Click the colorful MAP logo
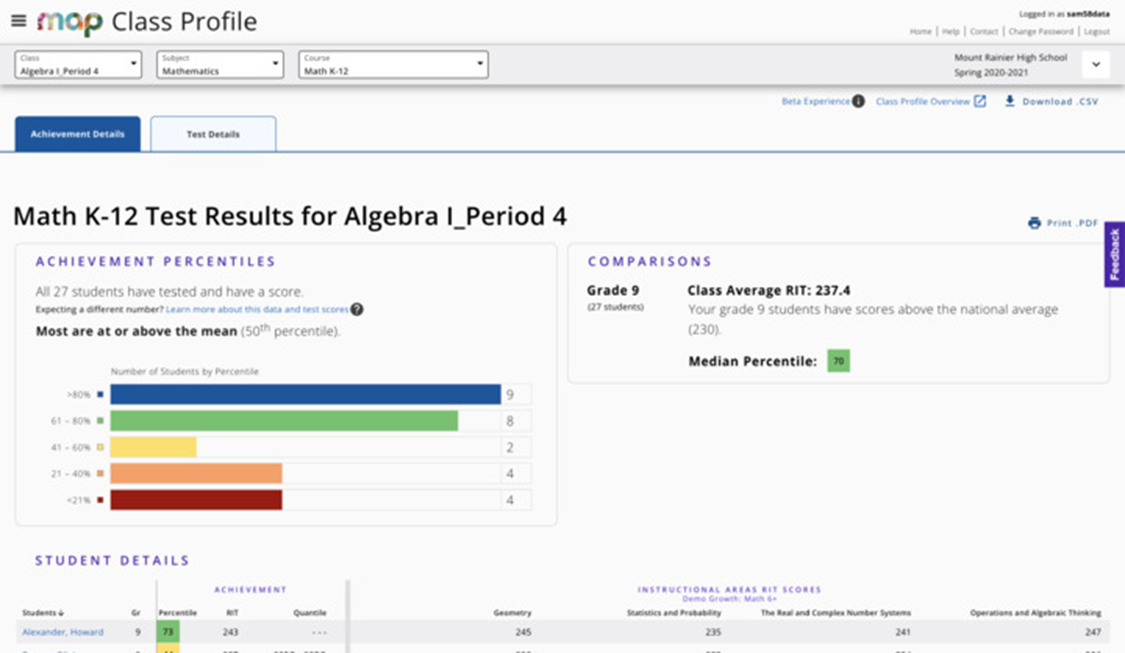Viewport: 1125px width, 653px height. [72, 19]
